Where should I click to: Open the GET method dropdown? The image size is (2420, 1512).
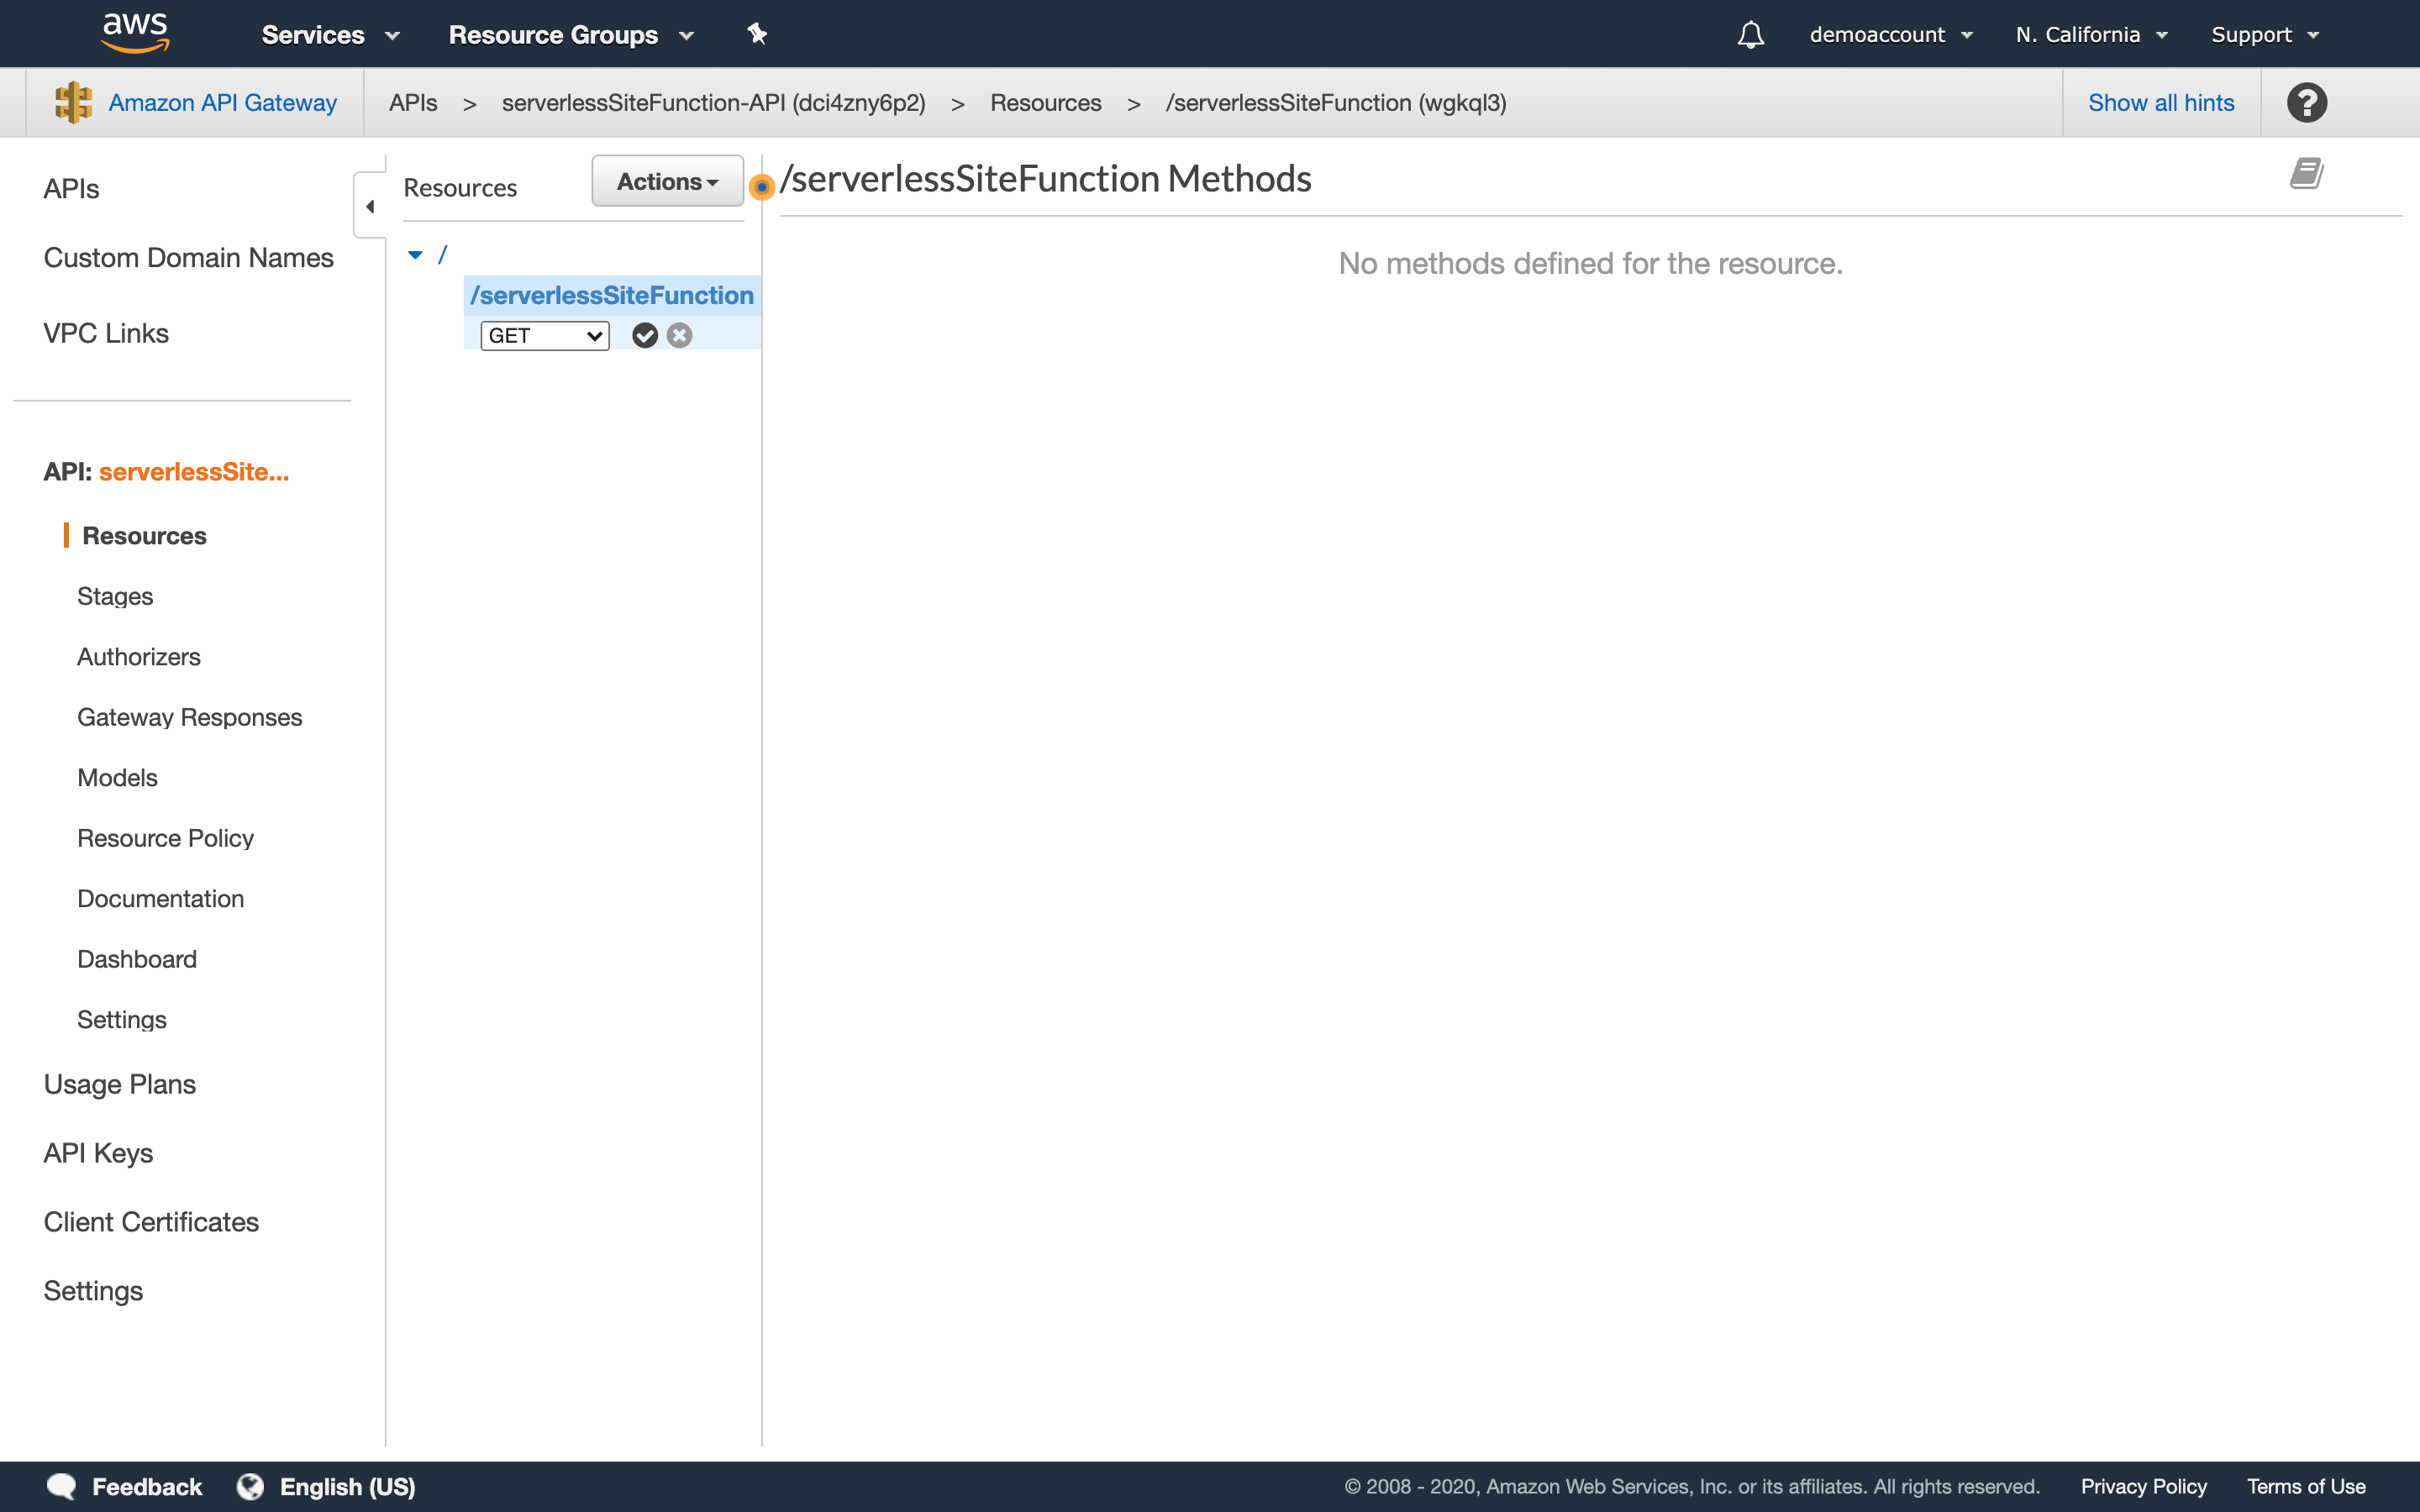tap(544, 335)
